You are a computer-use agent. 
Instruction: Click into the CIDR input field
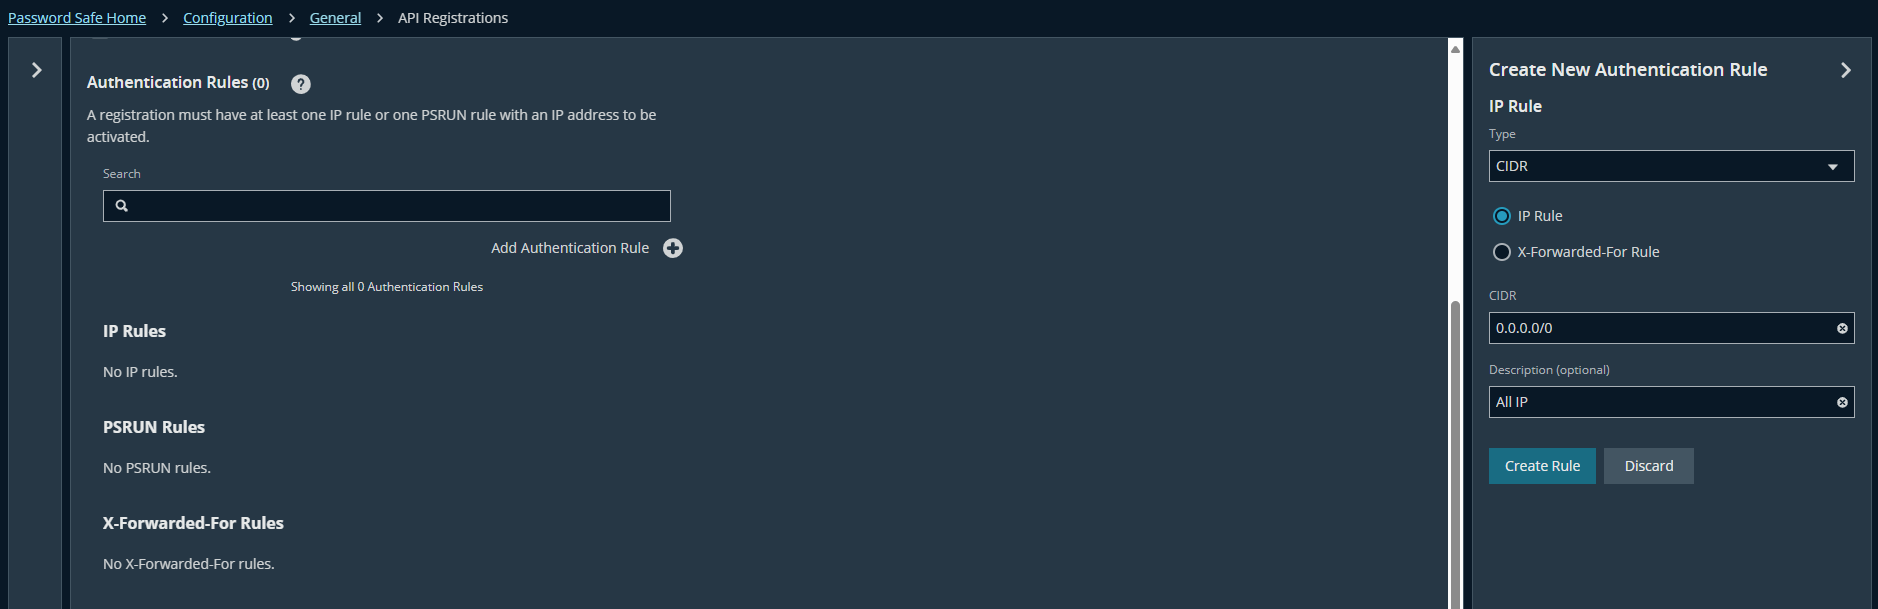point(1660,328)
